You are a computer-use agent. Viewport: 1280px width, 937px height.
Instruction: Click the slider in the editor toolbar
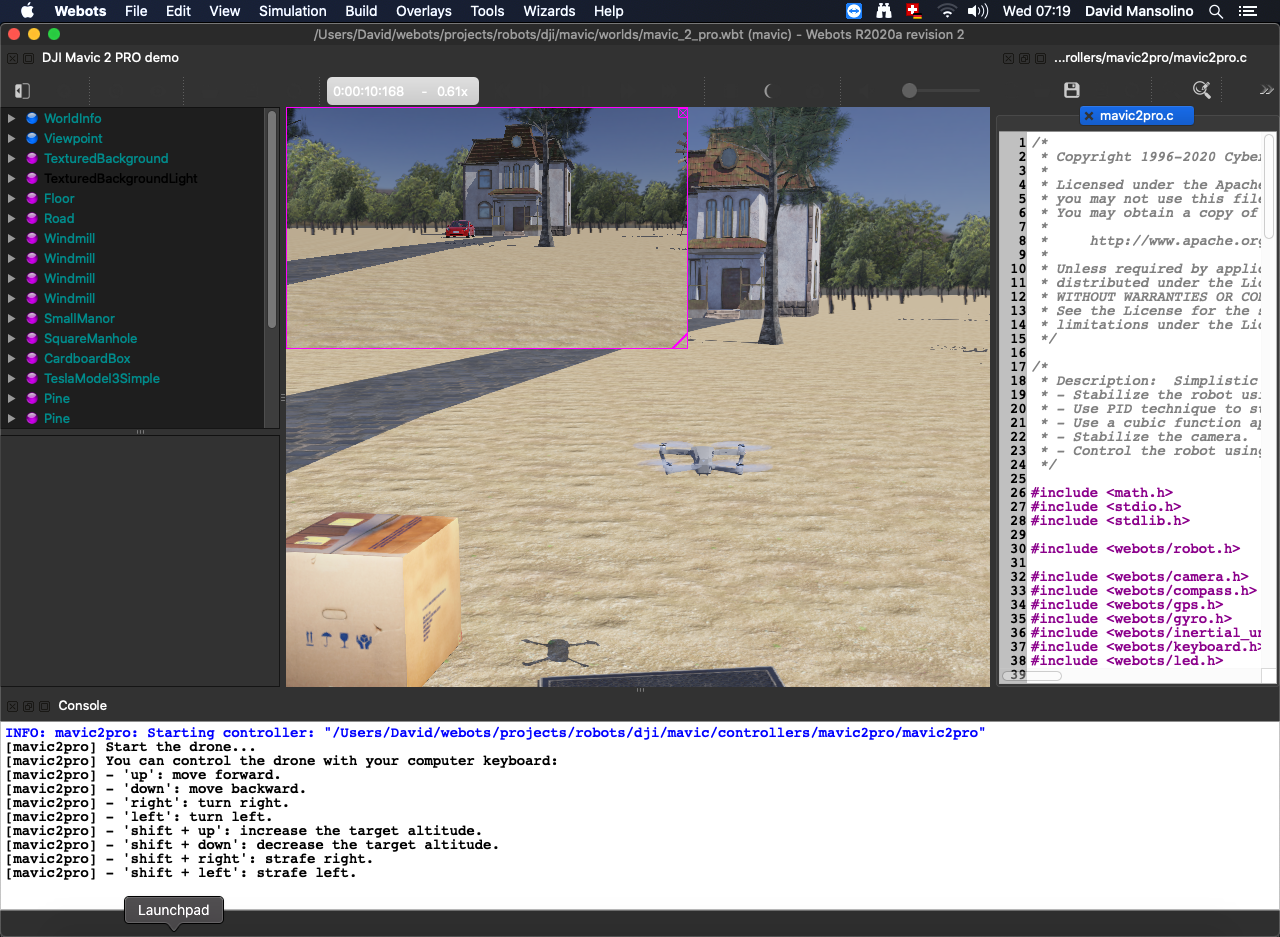[x=910, y=90]
